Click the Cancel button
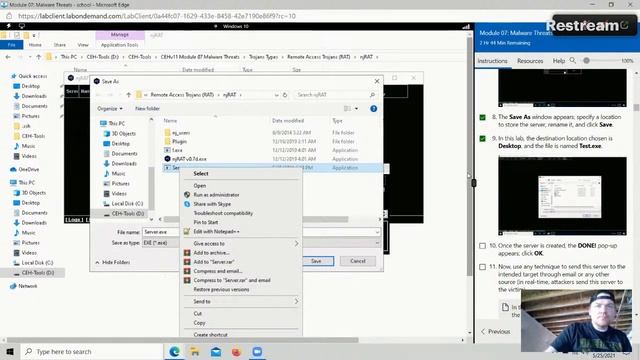Viewport: 640px width, 360px height. click(x=358, y=261)
